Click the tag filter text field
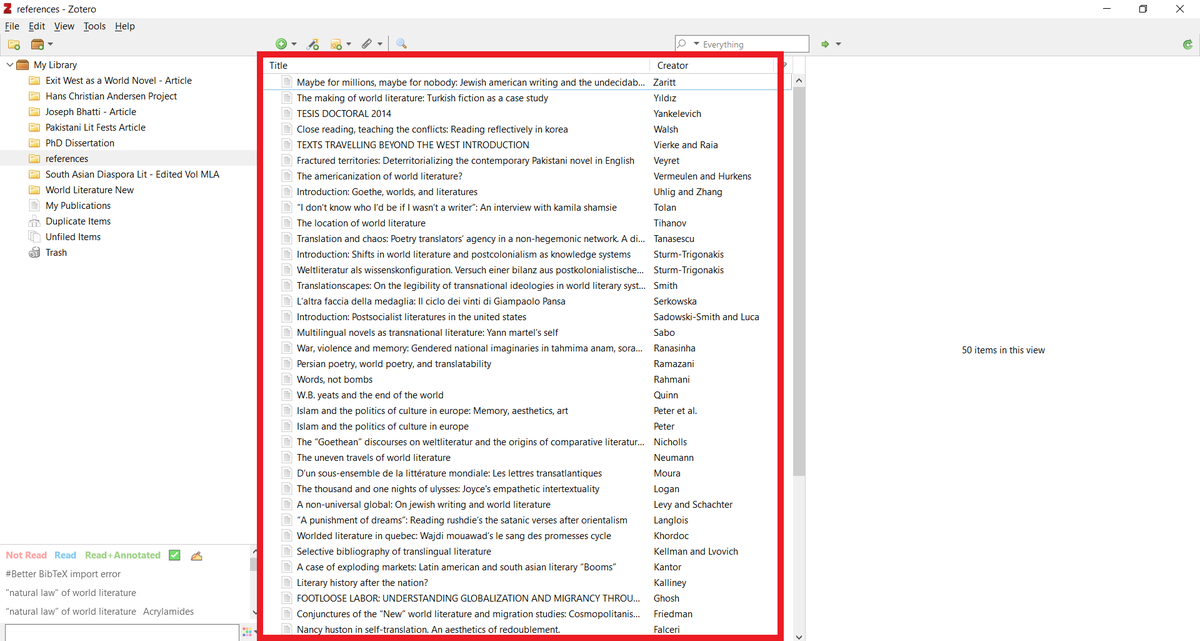1200x641 pixels. pos(120,632)
